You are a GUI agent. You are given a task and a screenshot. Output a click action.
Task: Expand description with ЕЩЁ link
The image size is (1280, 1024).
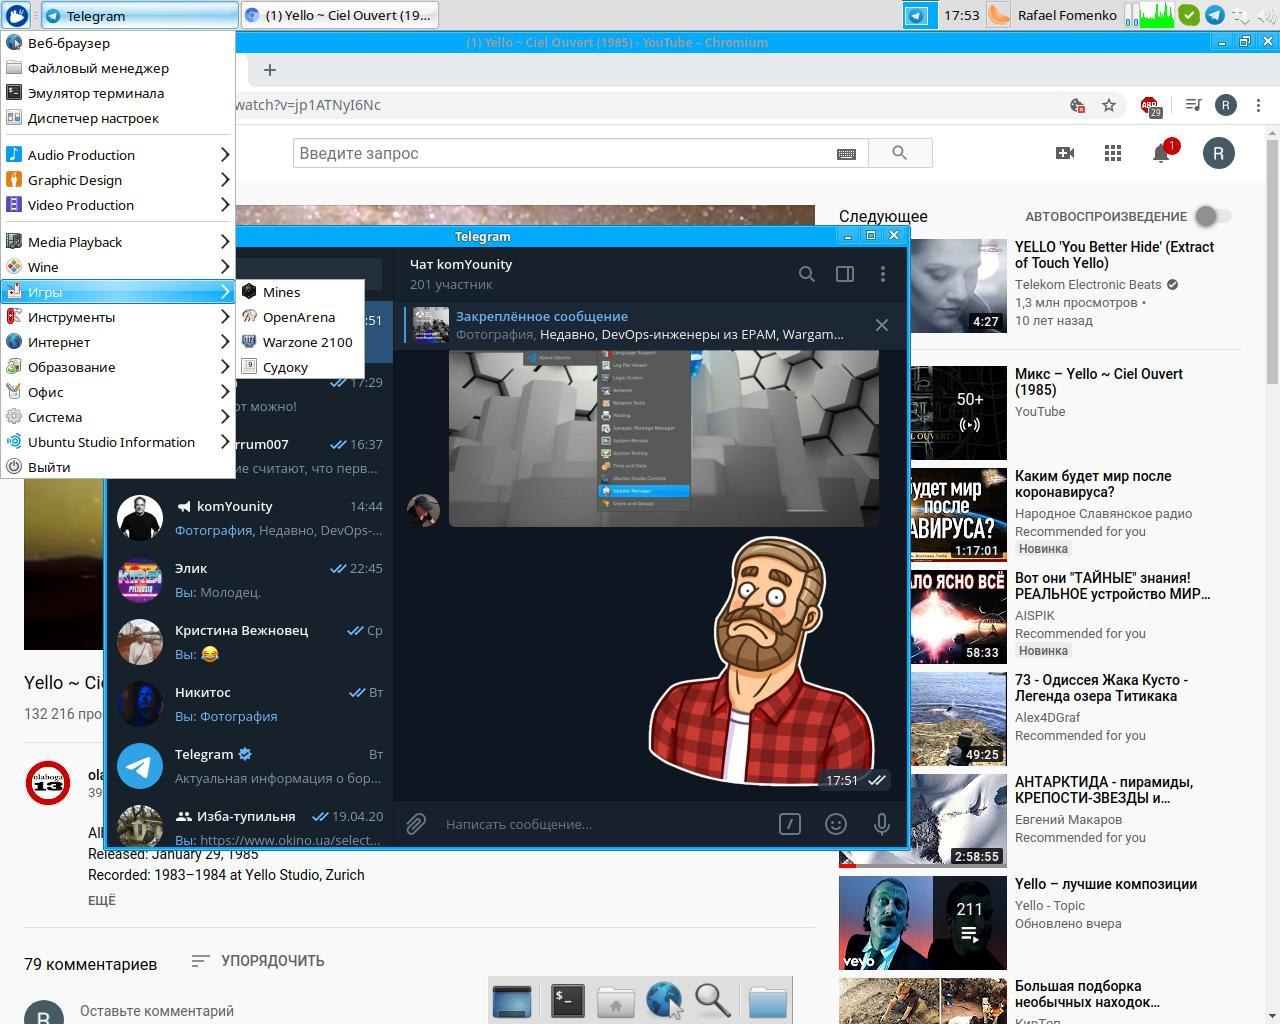coord(102,900)
